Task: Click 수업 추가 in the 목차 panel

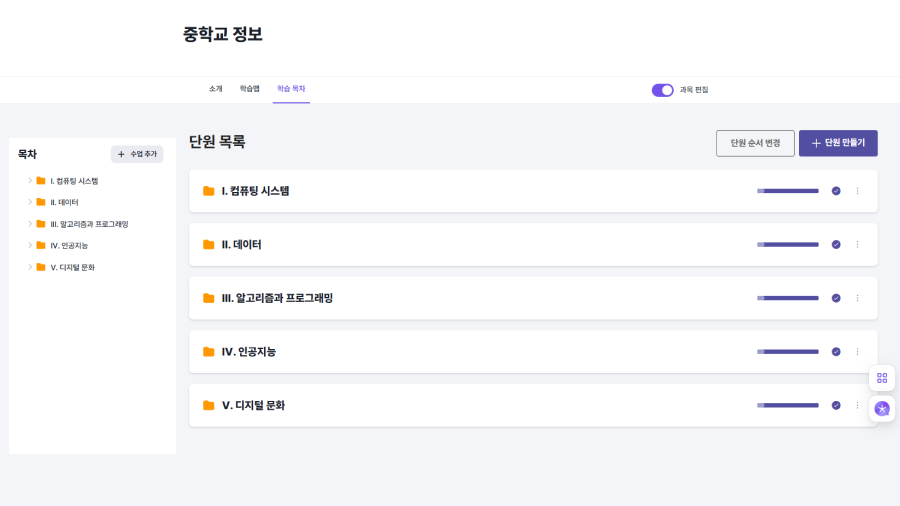Action: [x=137, y=154]
